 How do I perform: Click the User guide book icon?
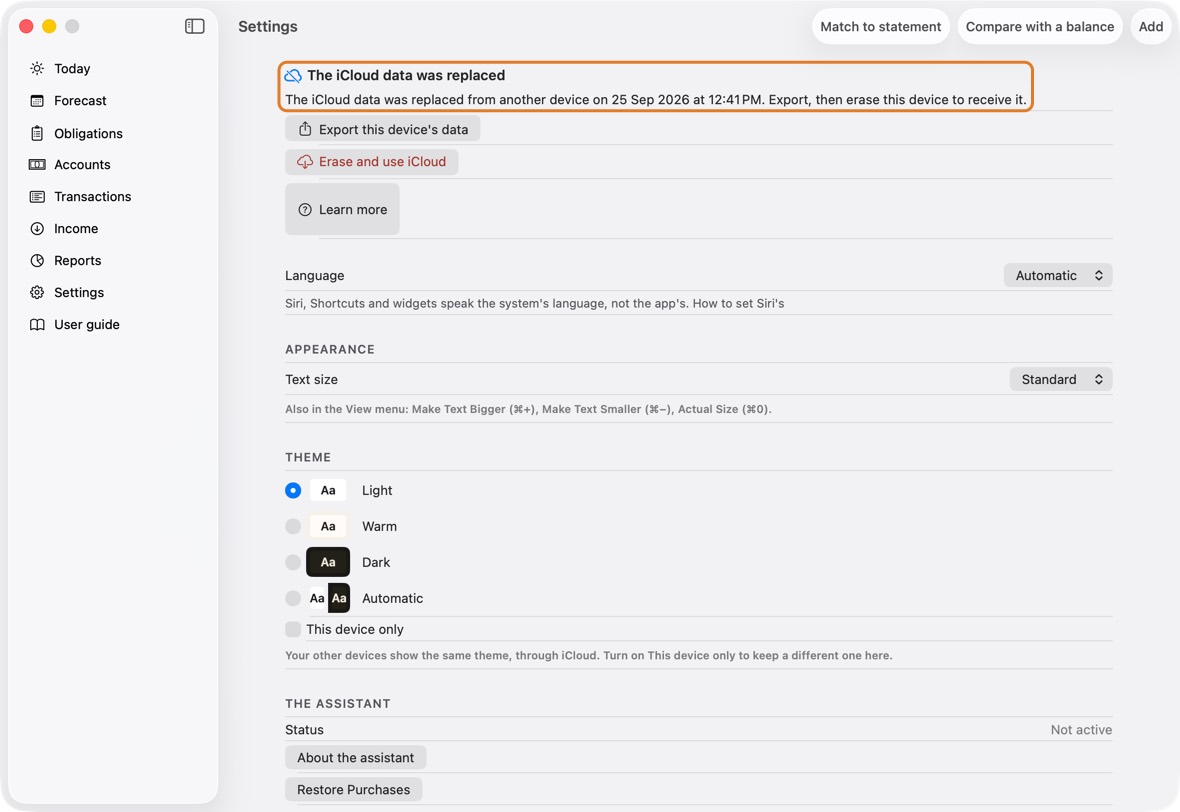[x=37, y=324]
